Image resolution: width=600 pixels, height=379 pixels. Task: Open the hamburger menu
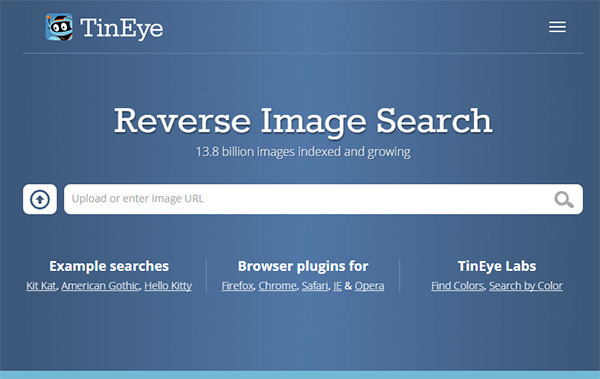click(x=557, y=27)
